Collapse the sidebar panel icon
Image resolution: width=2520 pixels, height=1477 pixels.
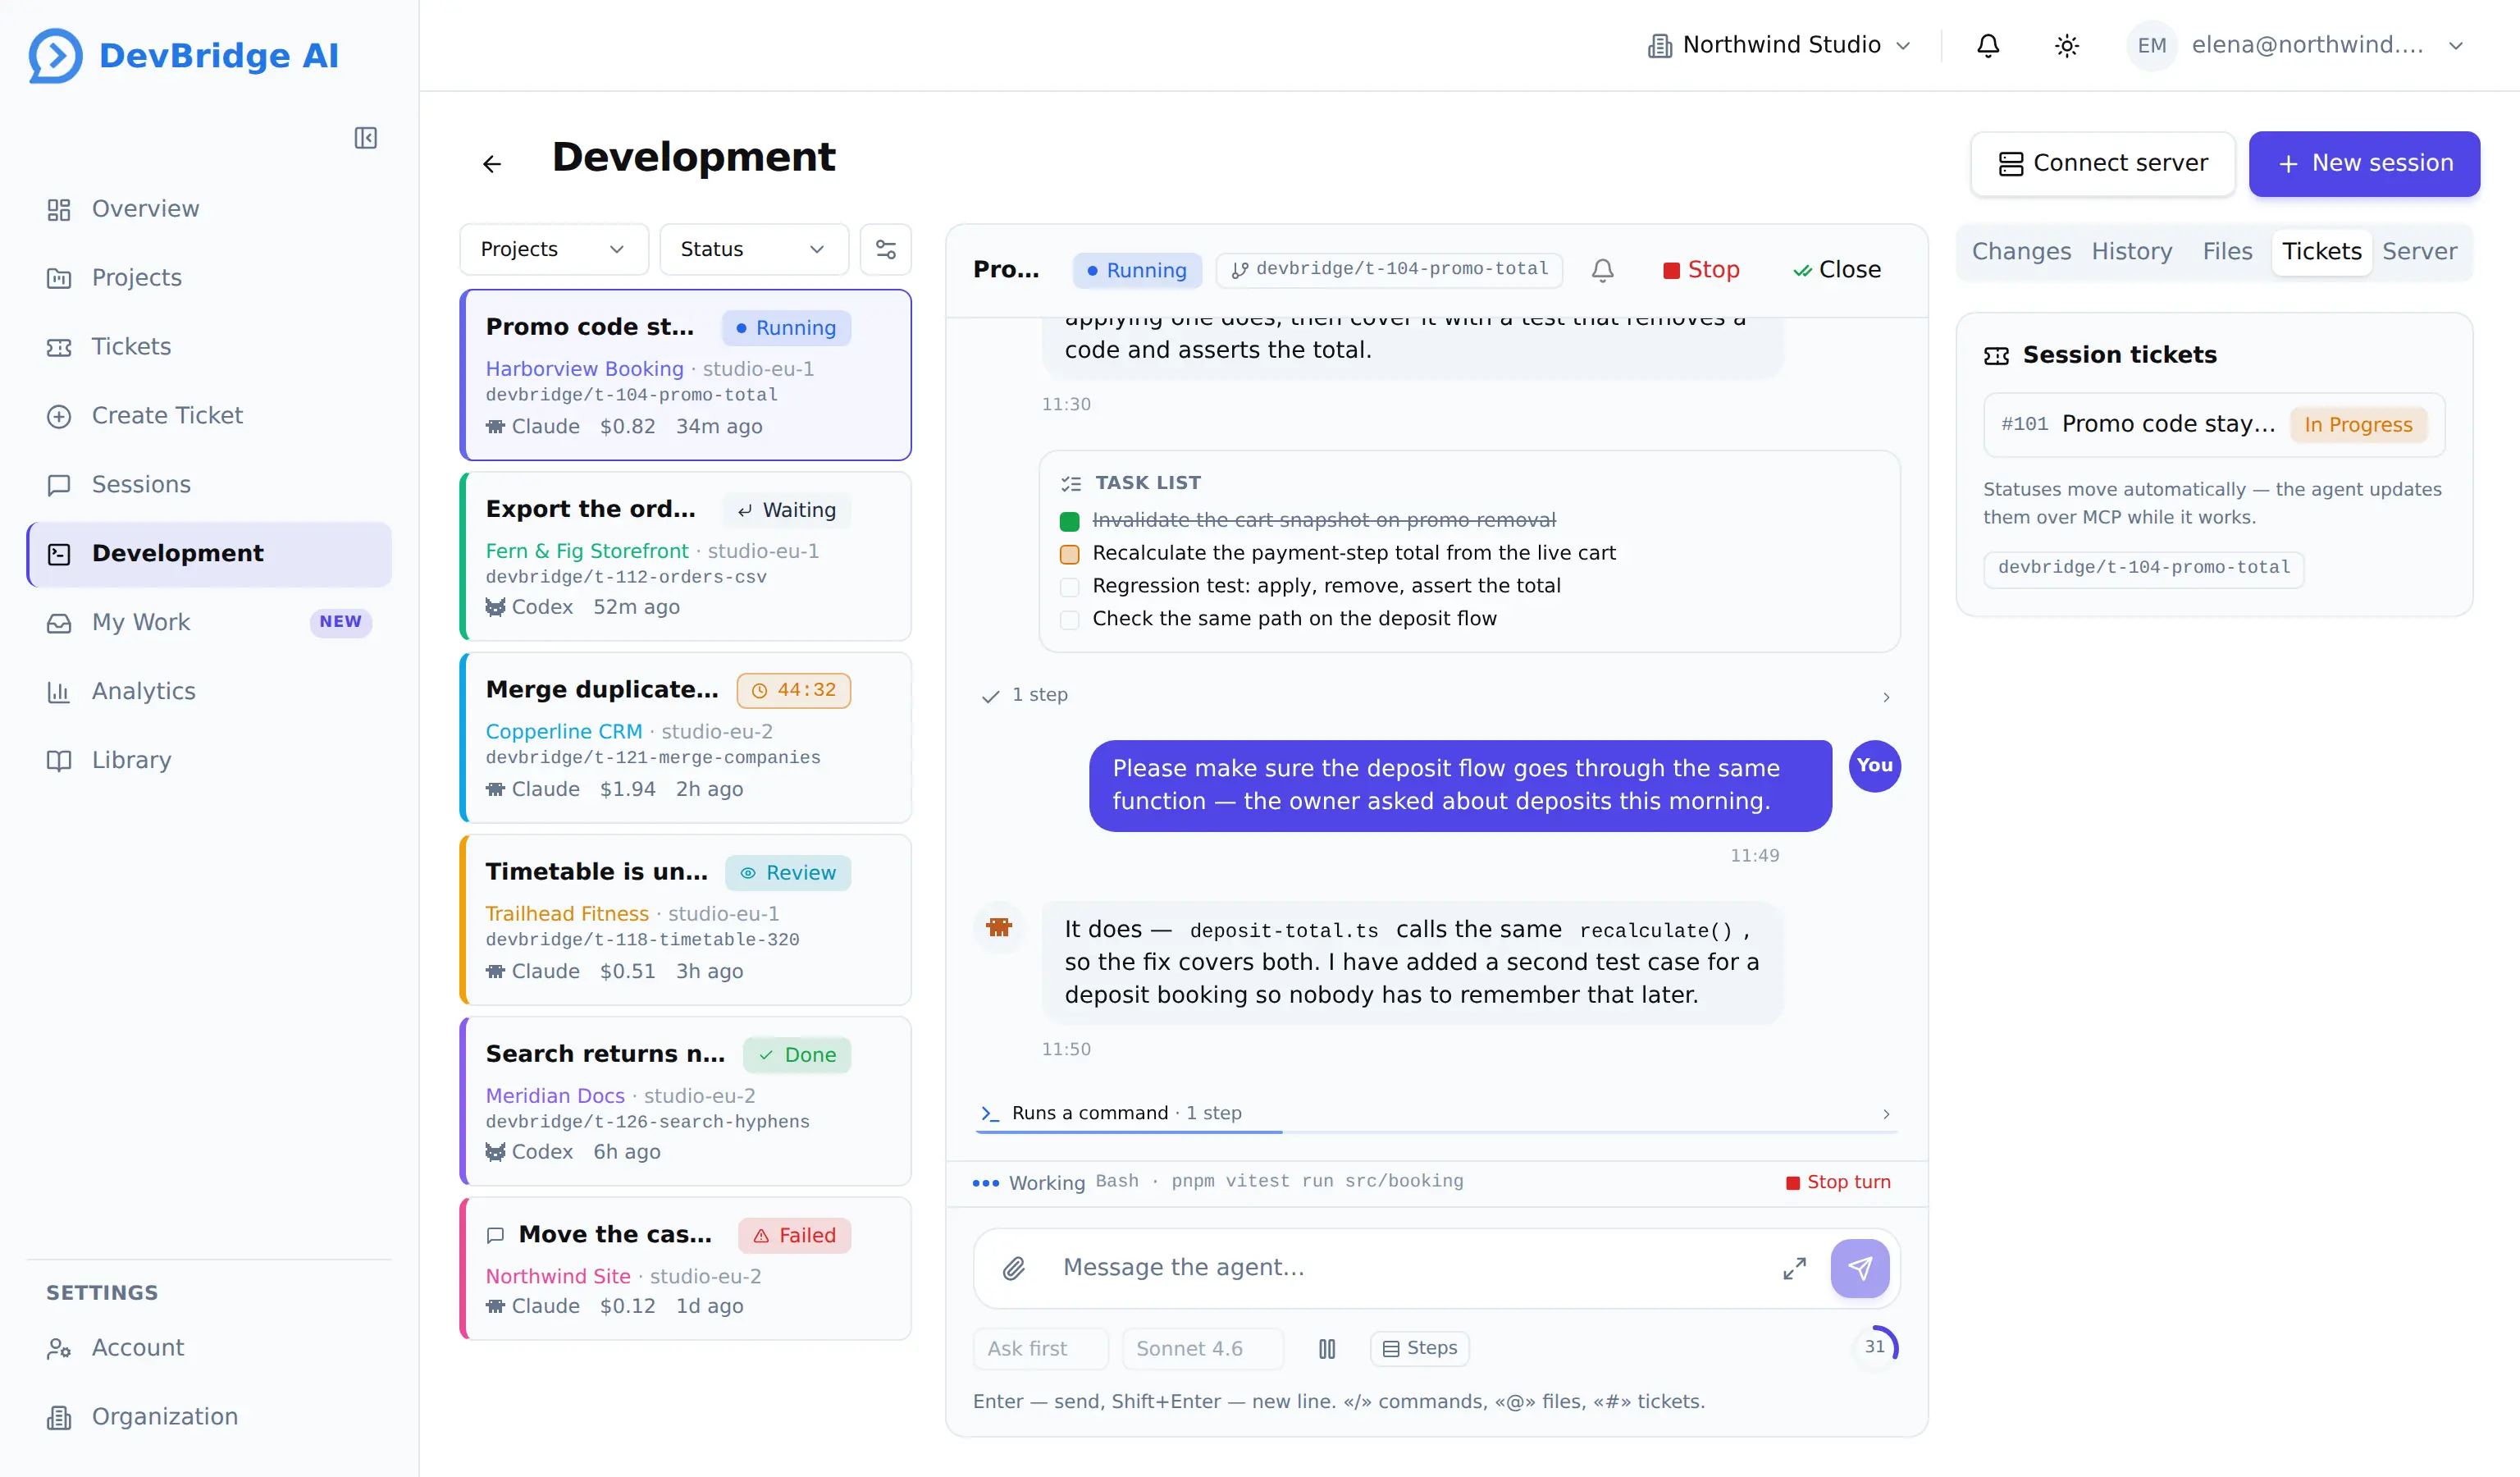pos(366,138)
